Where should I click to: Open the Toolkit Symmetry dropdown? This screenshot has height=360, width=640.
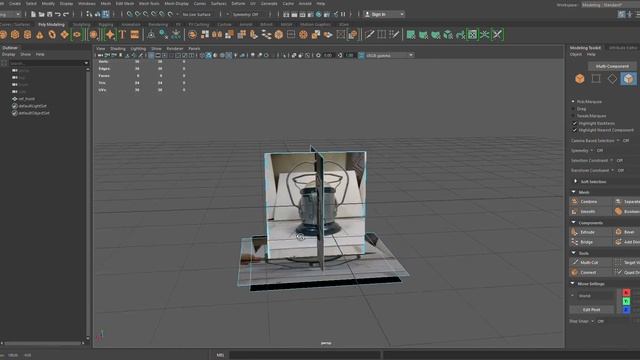[x=592, y=151]
